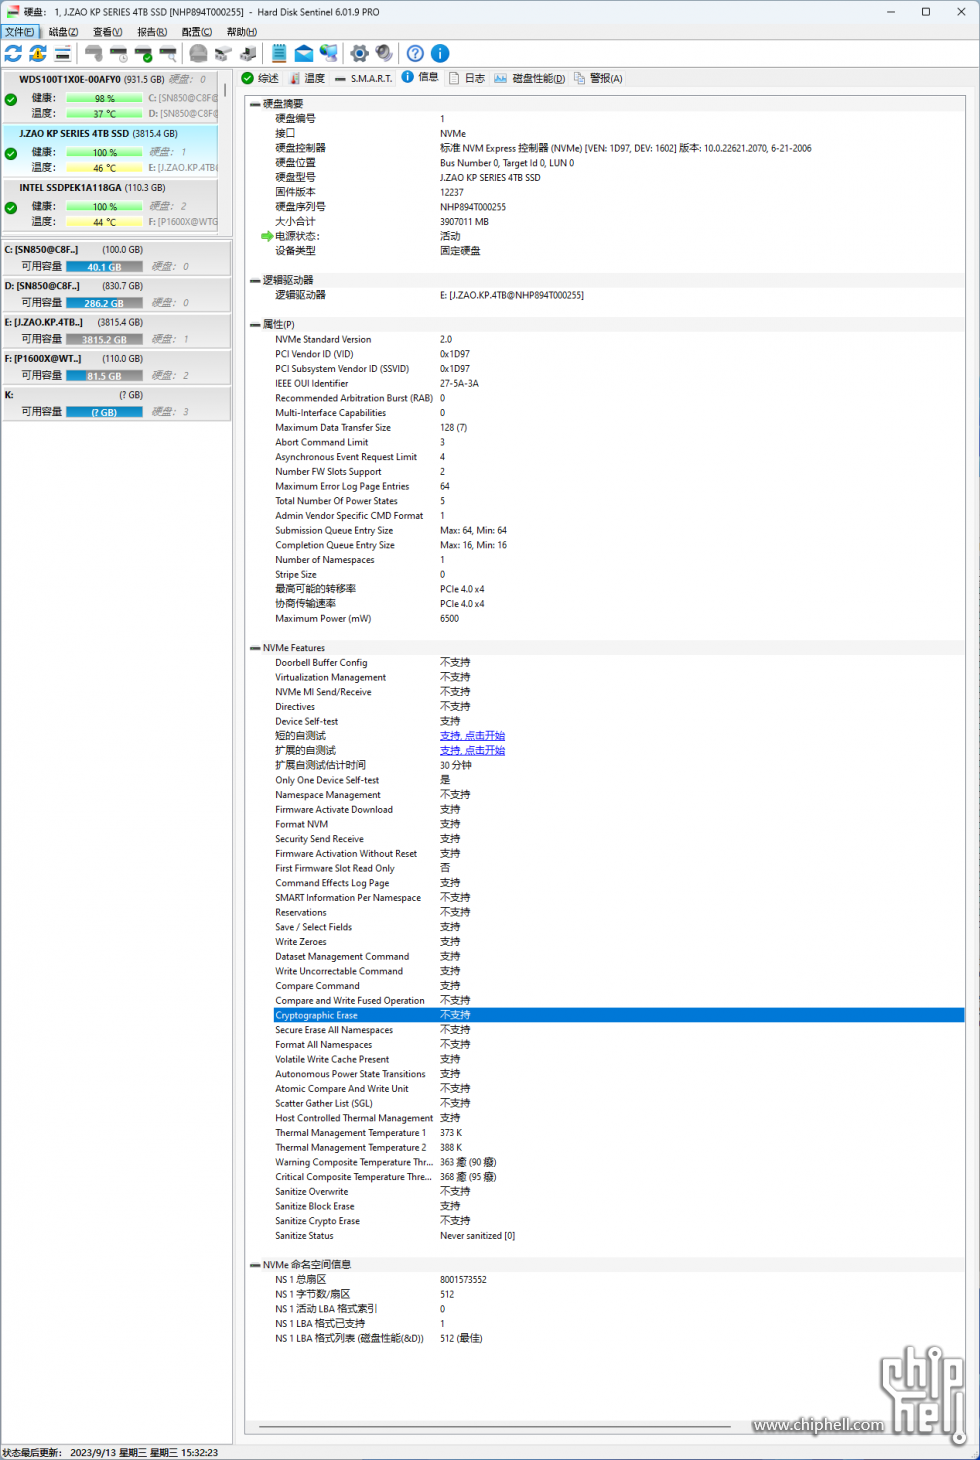Start the short self-test via 短的自测试 link
Image resolution: width=980 pixels, height=1460 pixels.
click(472, 736)
